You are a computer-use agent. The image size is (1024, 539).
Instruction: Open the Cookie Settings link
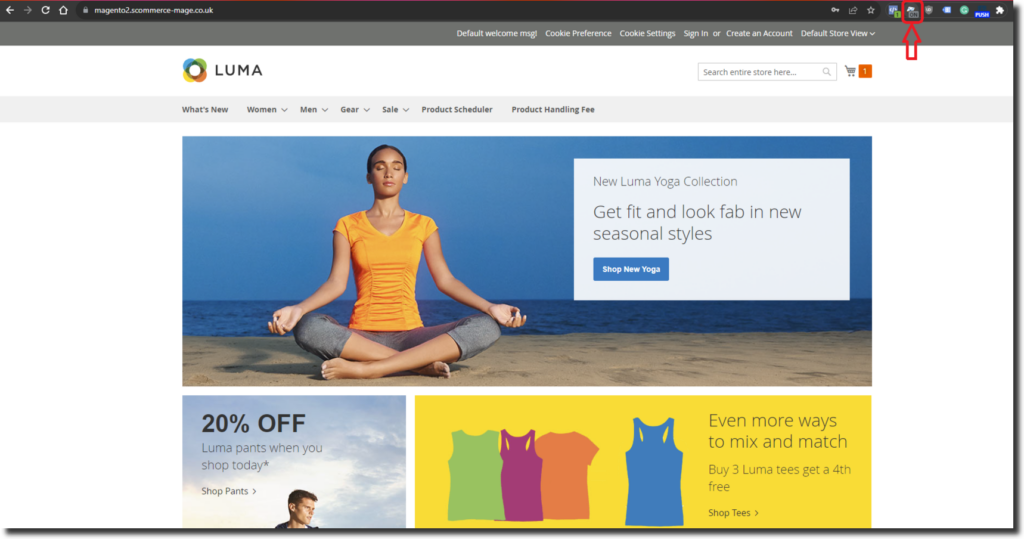click(x=647, y=33)
